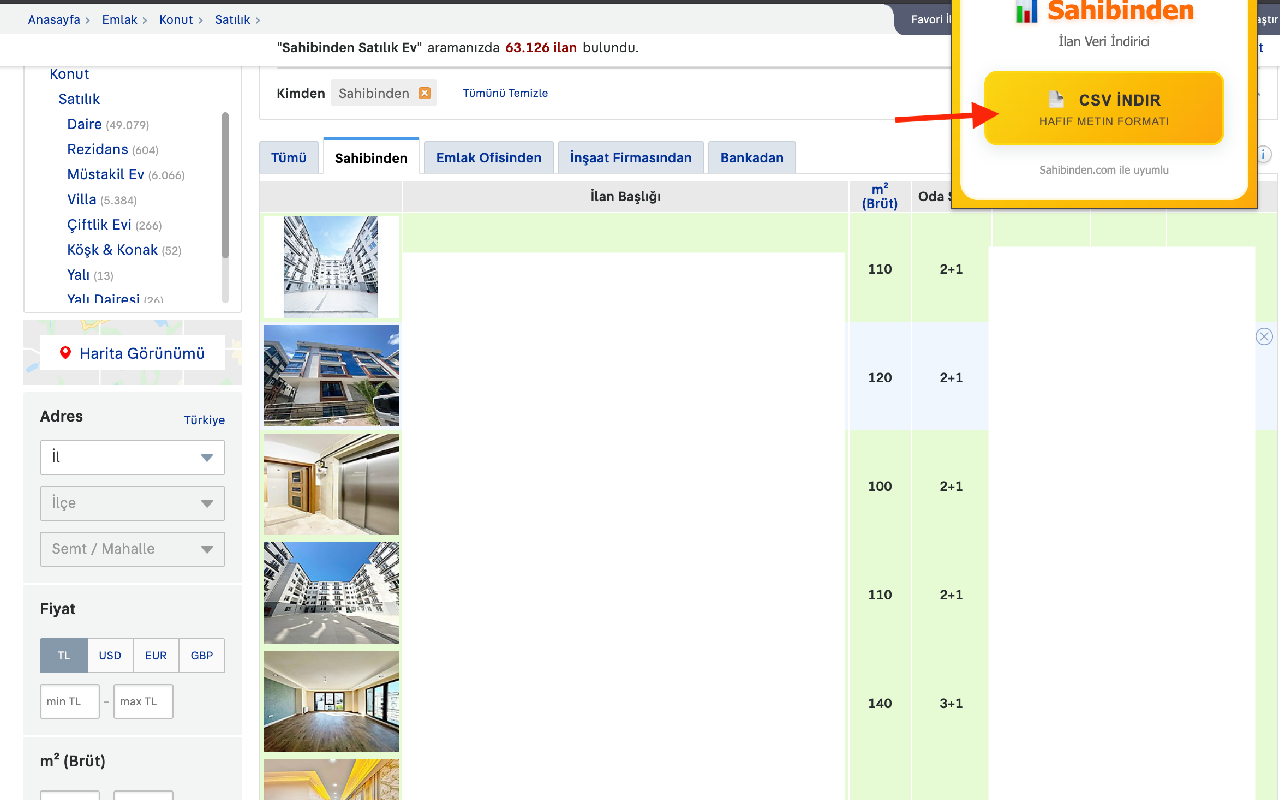Click the Fiyat section heading

click(x=58, y=609)
